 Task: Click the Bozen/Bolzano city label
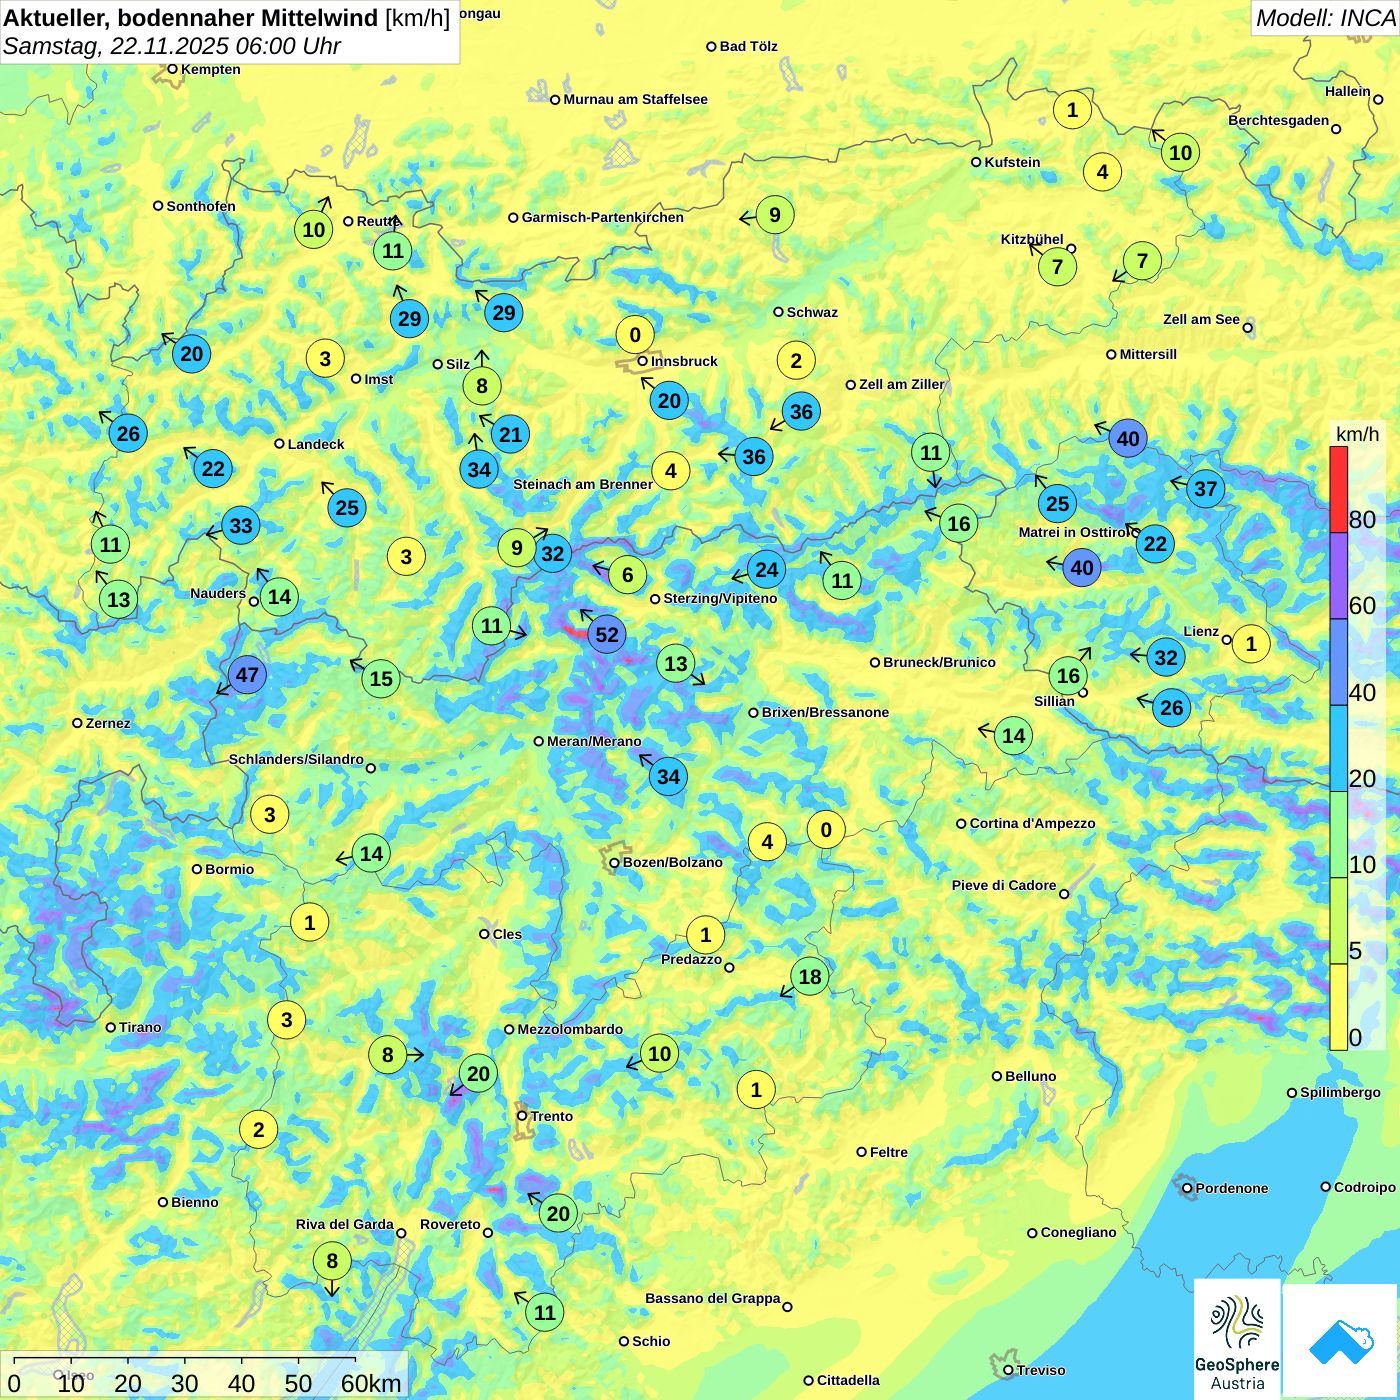pyautogui.click(x=672, y=862)
